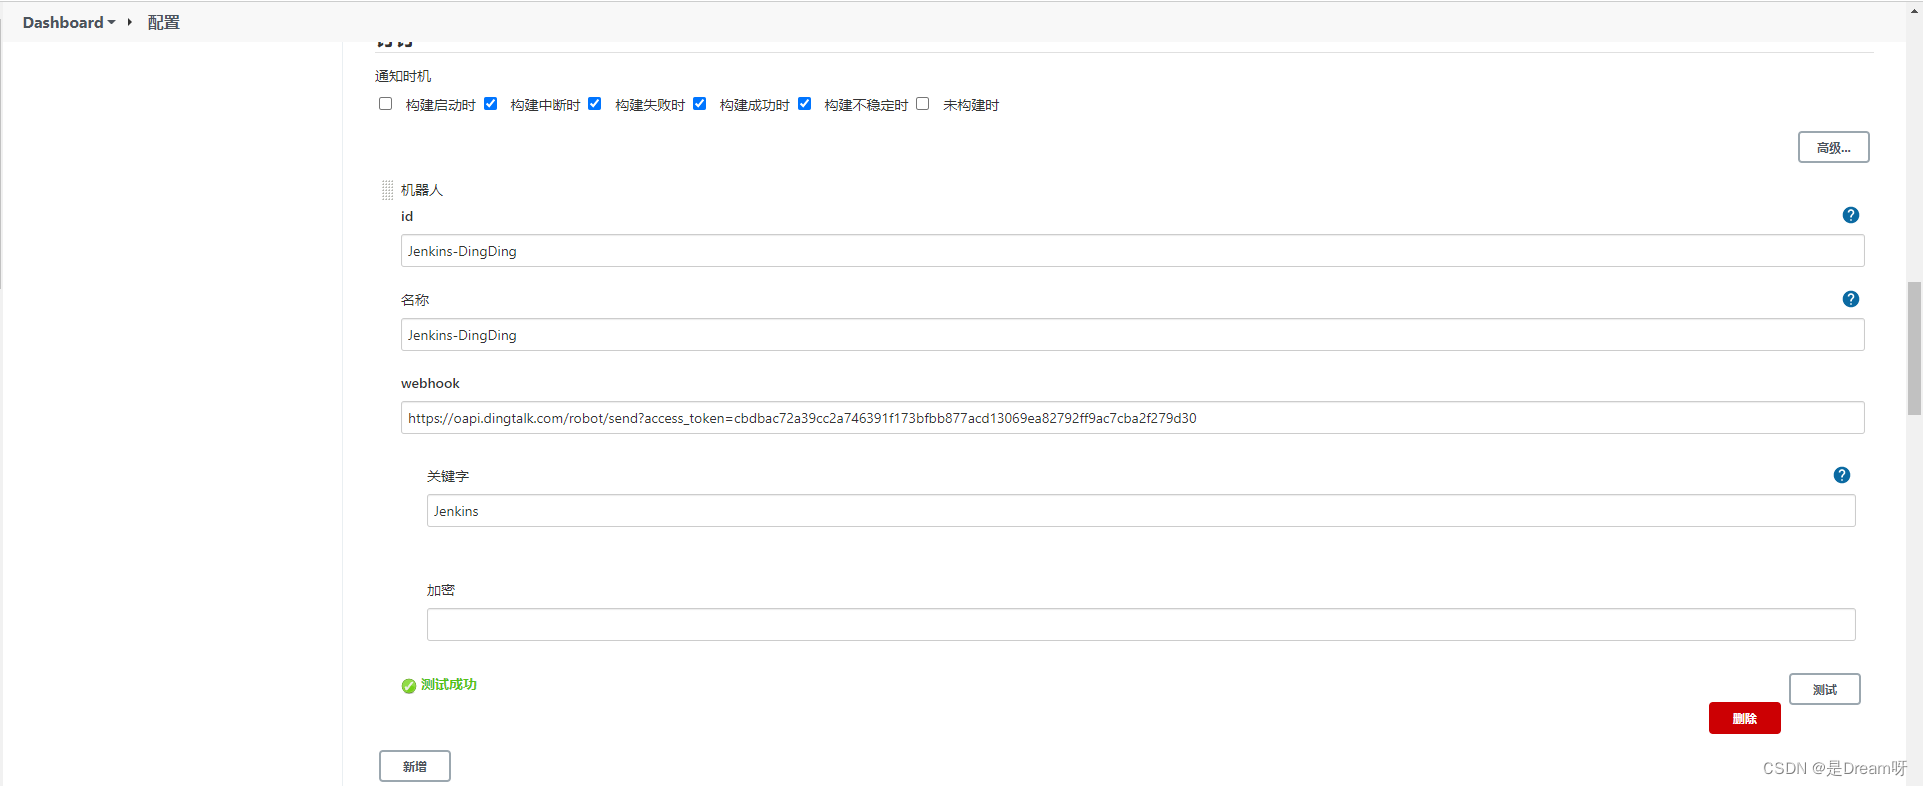Grab the drag handle beside 机器人
The image size is (1923, 786).
click(388, 190)
